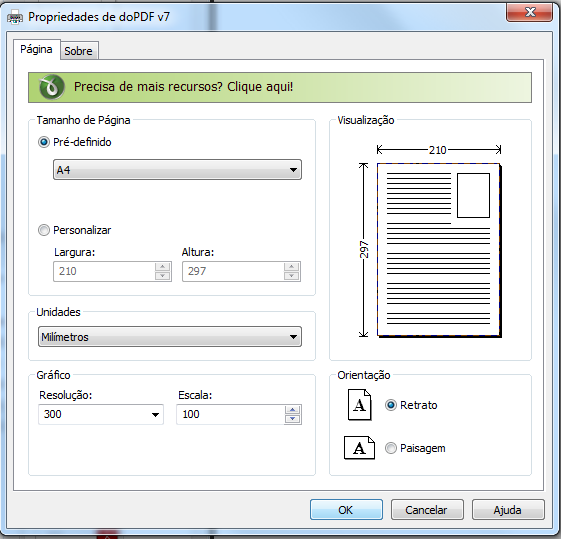Open the A4 page size dropdown
Screen dimensions: 561x539
click(177, 170)
